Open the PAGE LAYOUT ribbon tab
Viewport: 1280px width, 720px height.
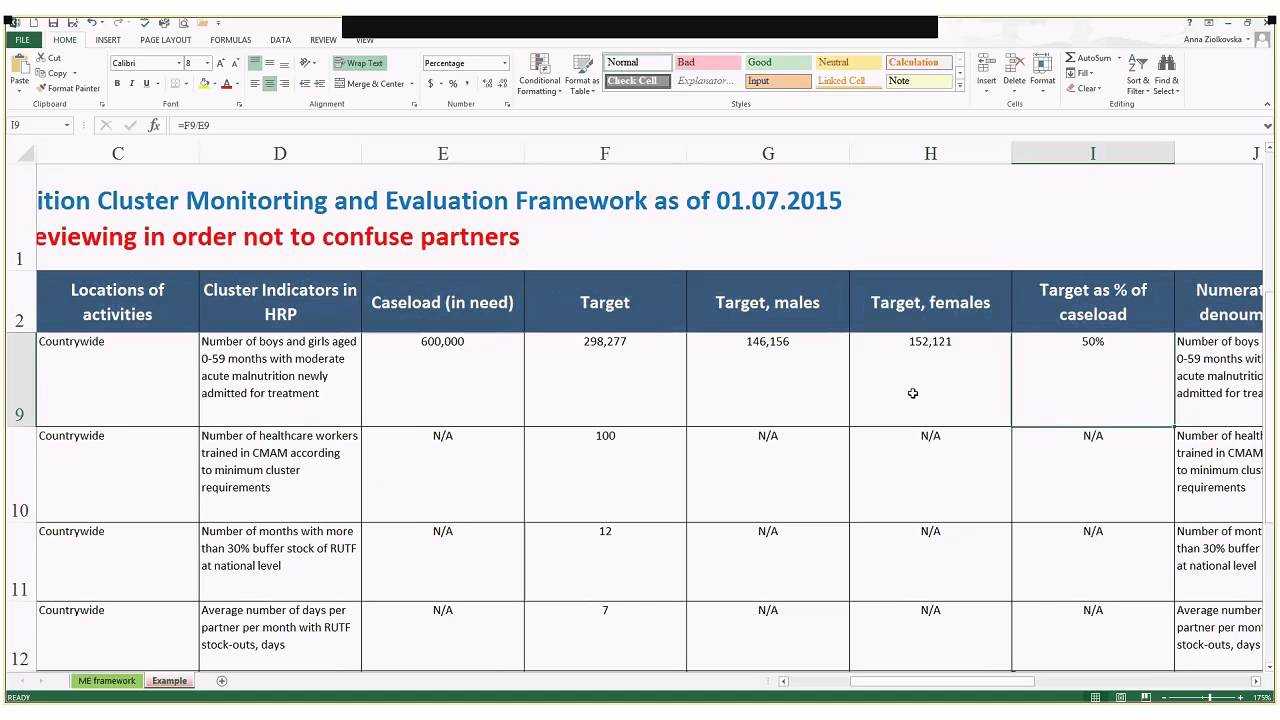165,40
